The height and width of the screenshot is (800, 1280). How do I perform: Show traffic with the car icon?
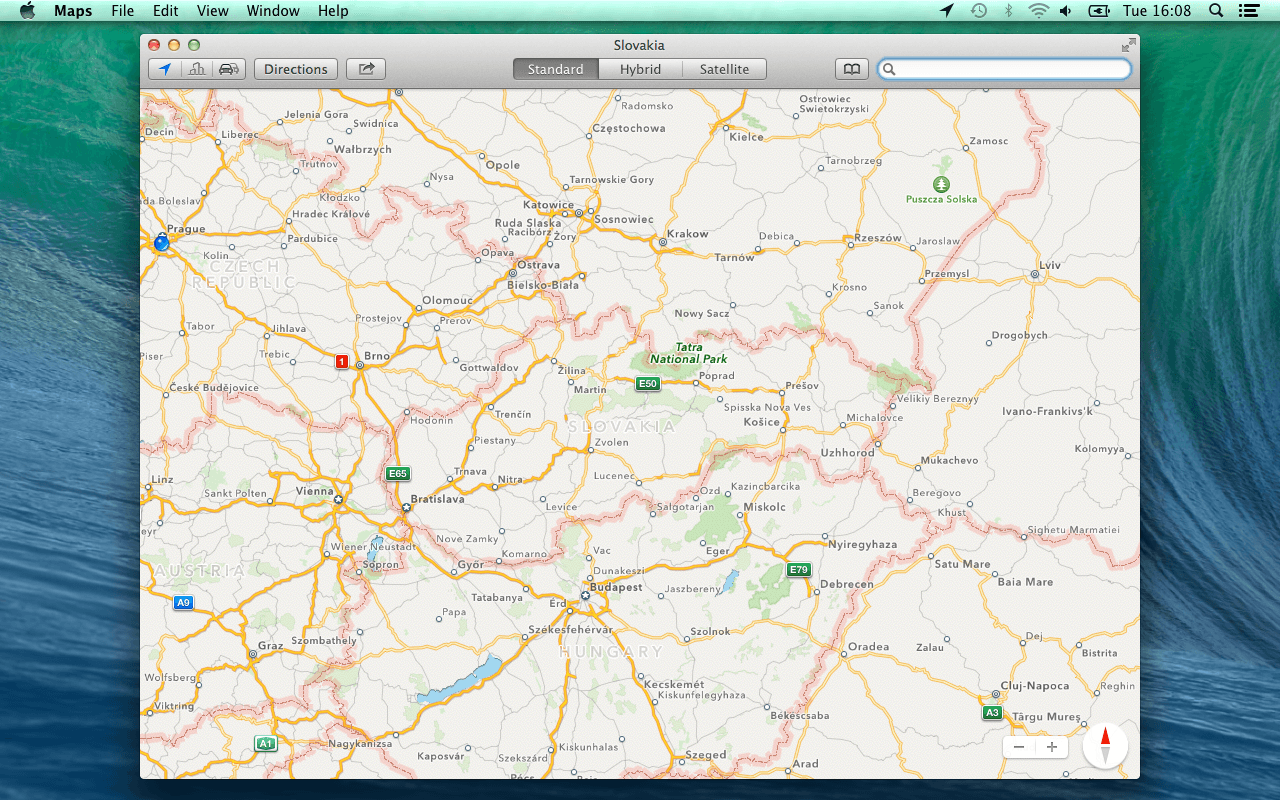pyautogui.click(x=229, y=69)
